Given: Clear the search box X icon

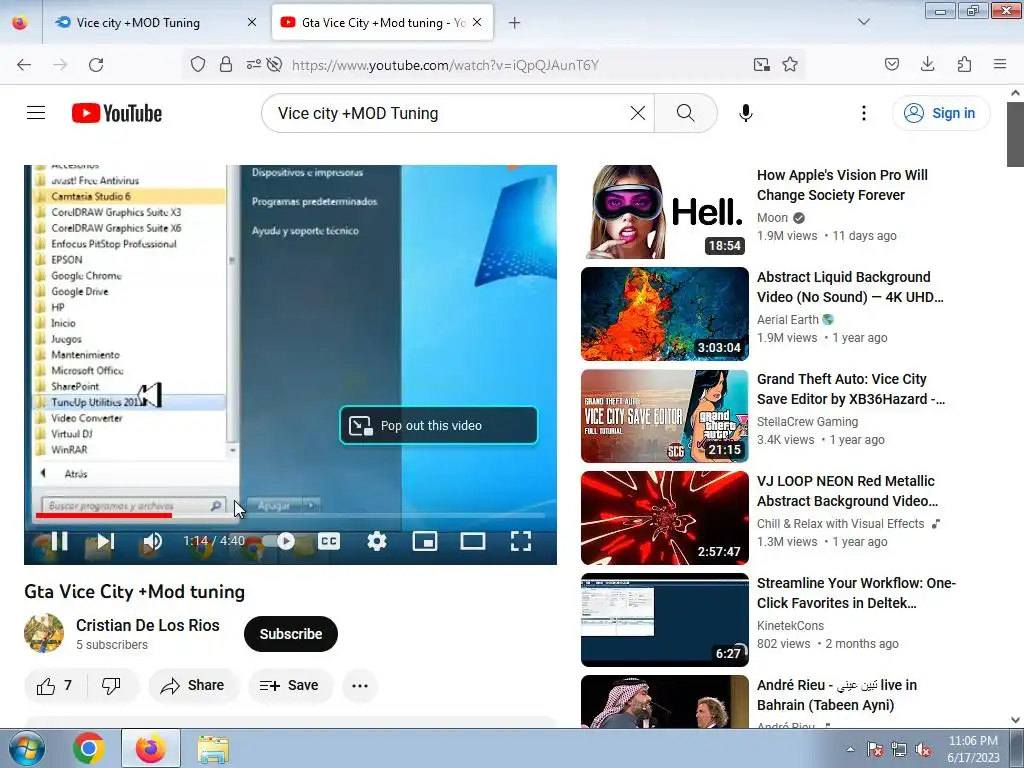Looking at the screenshot, I should click(638, 113).
